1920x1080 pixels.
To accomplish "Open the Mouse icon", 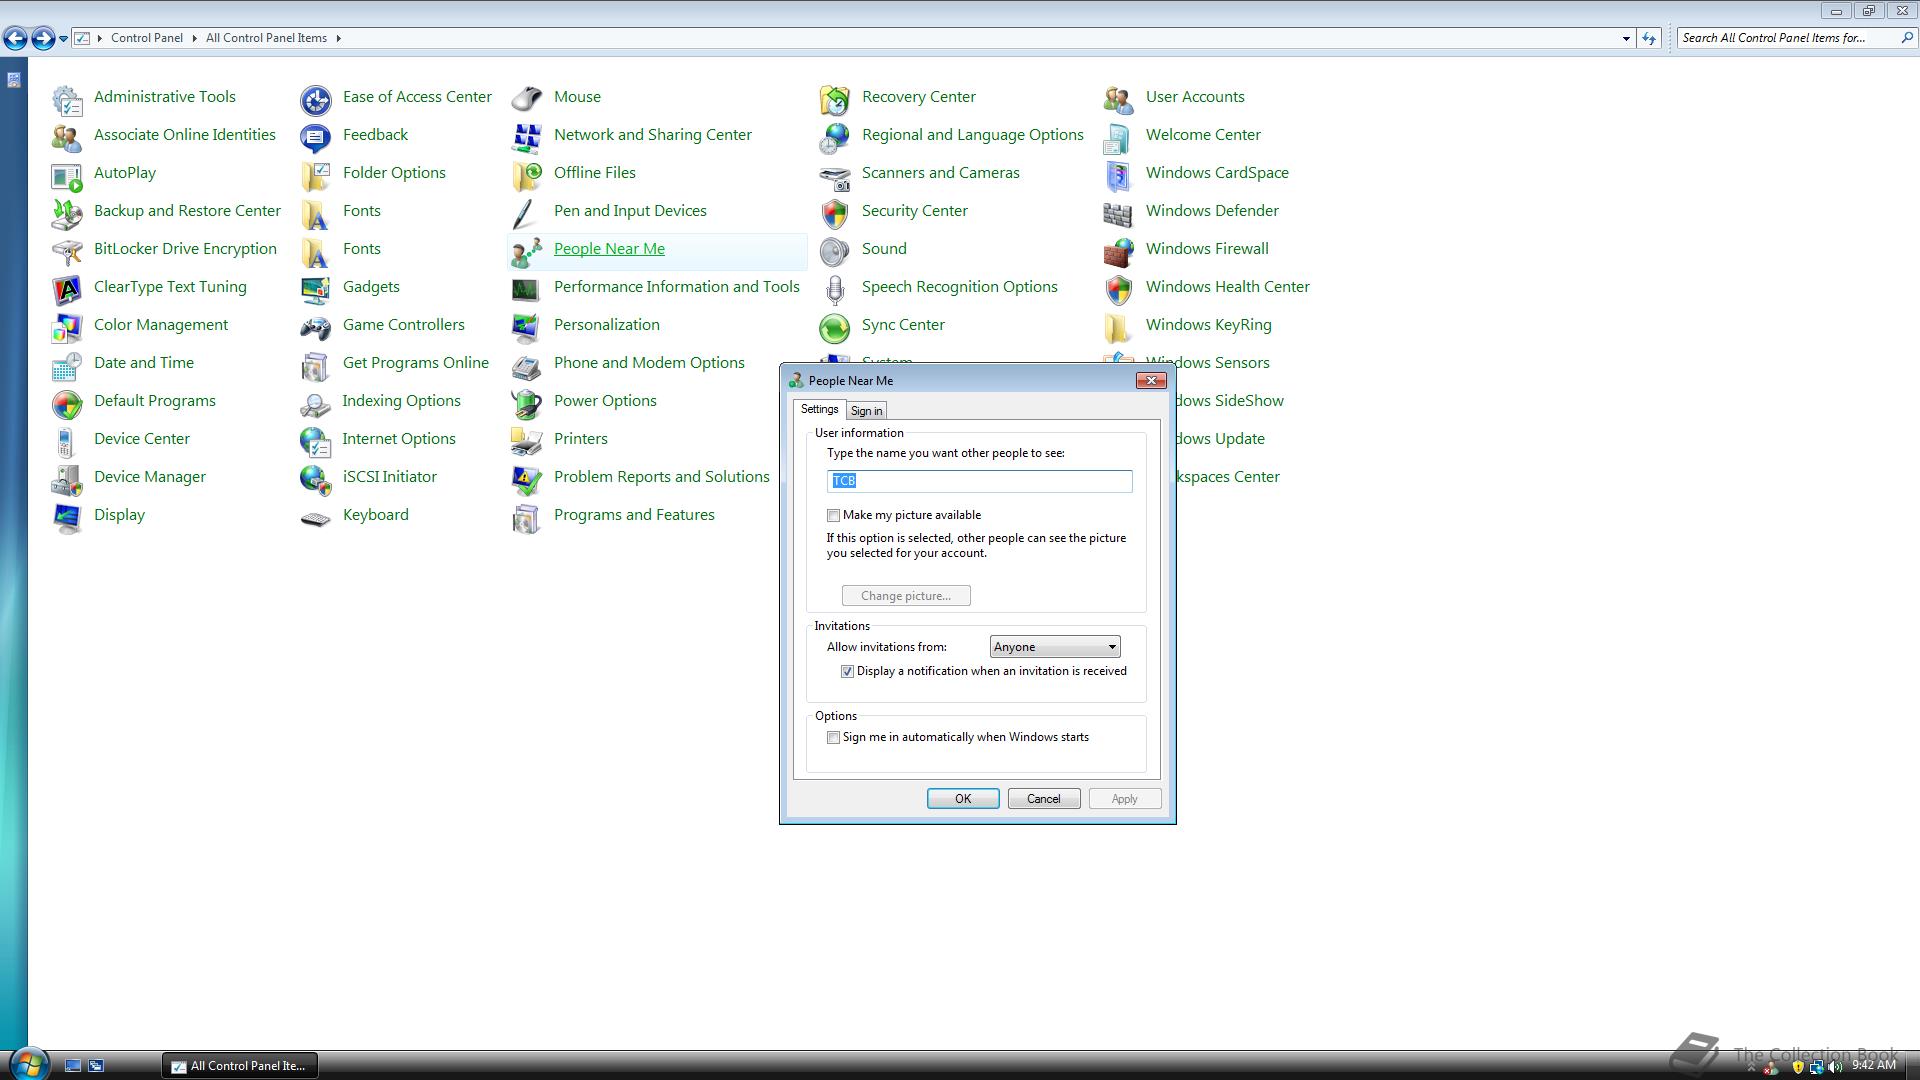I will (x=527, y=99).
